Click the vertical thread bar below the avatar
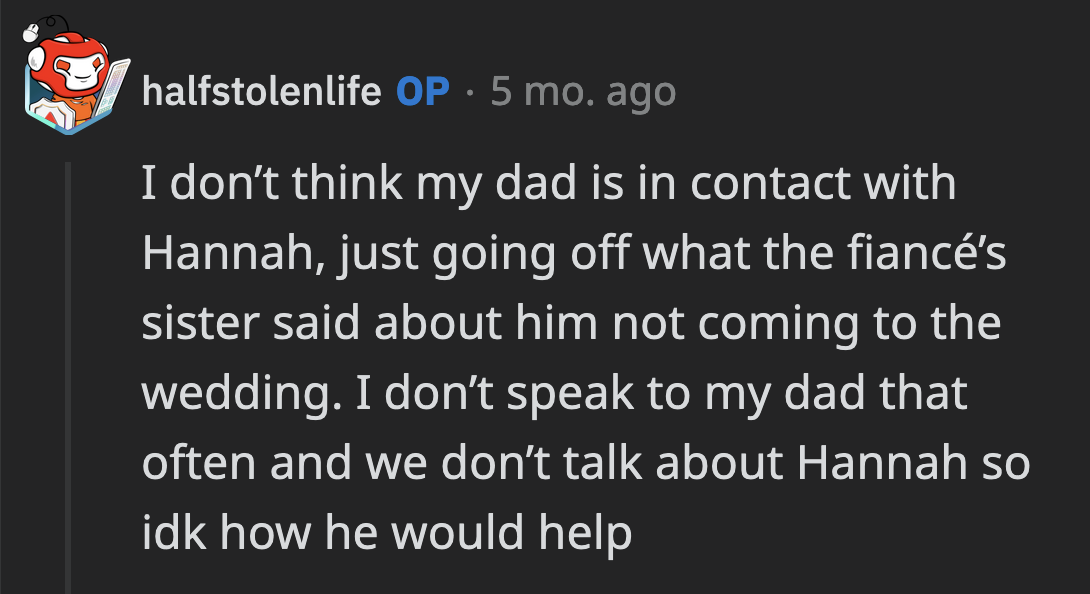1090x594 pixels. [70, 380]
